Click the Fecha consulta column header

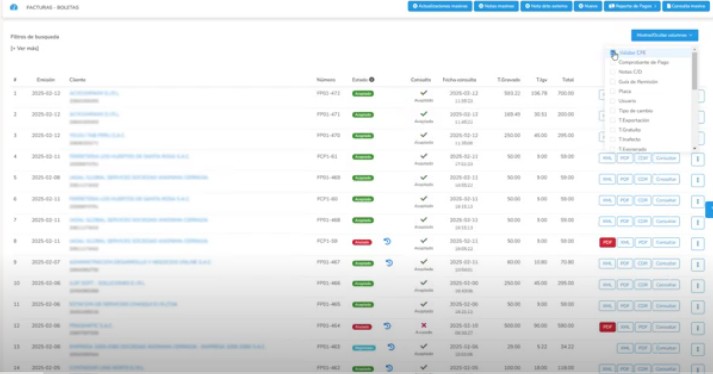tap(459, 80)
